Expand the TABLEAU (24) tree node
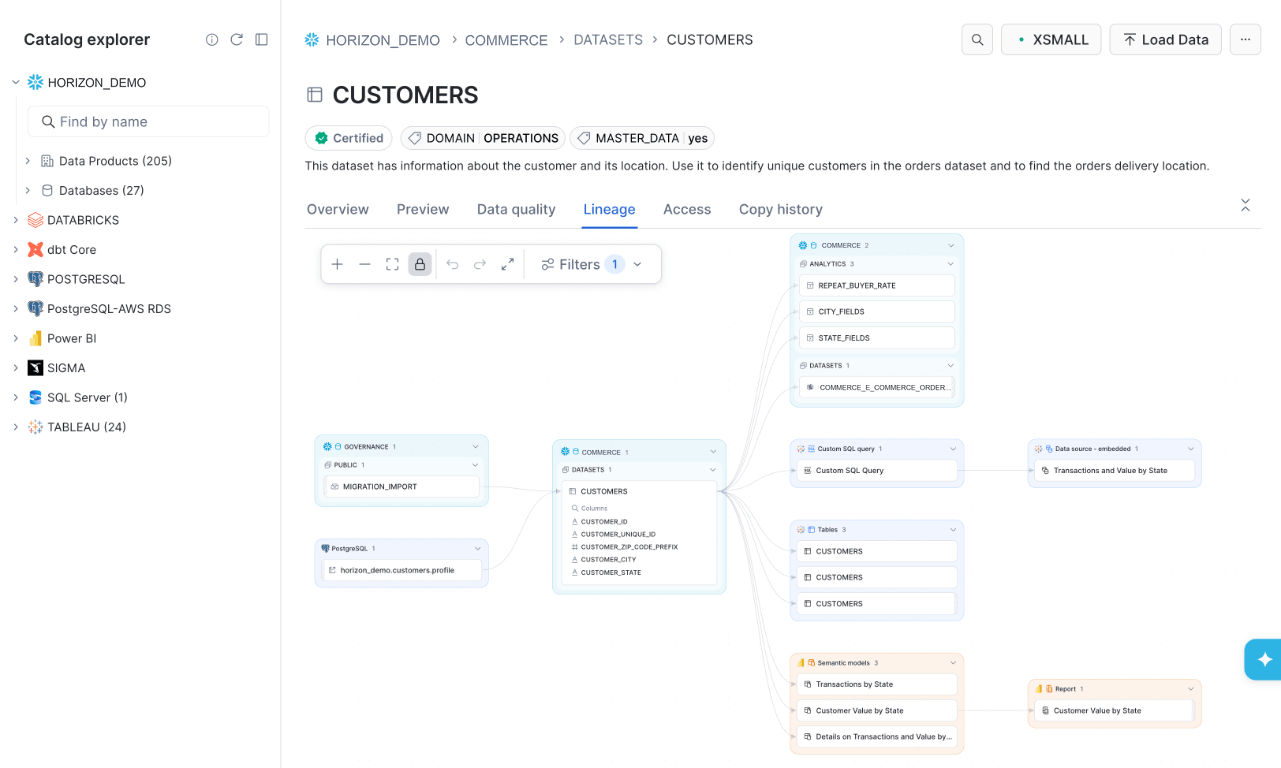1281x768 pixels. pyautogui.click(x=16, y=427)
